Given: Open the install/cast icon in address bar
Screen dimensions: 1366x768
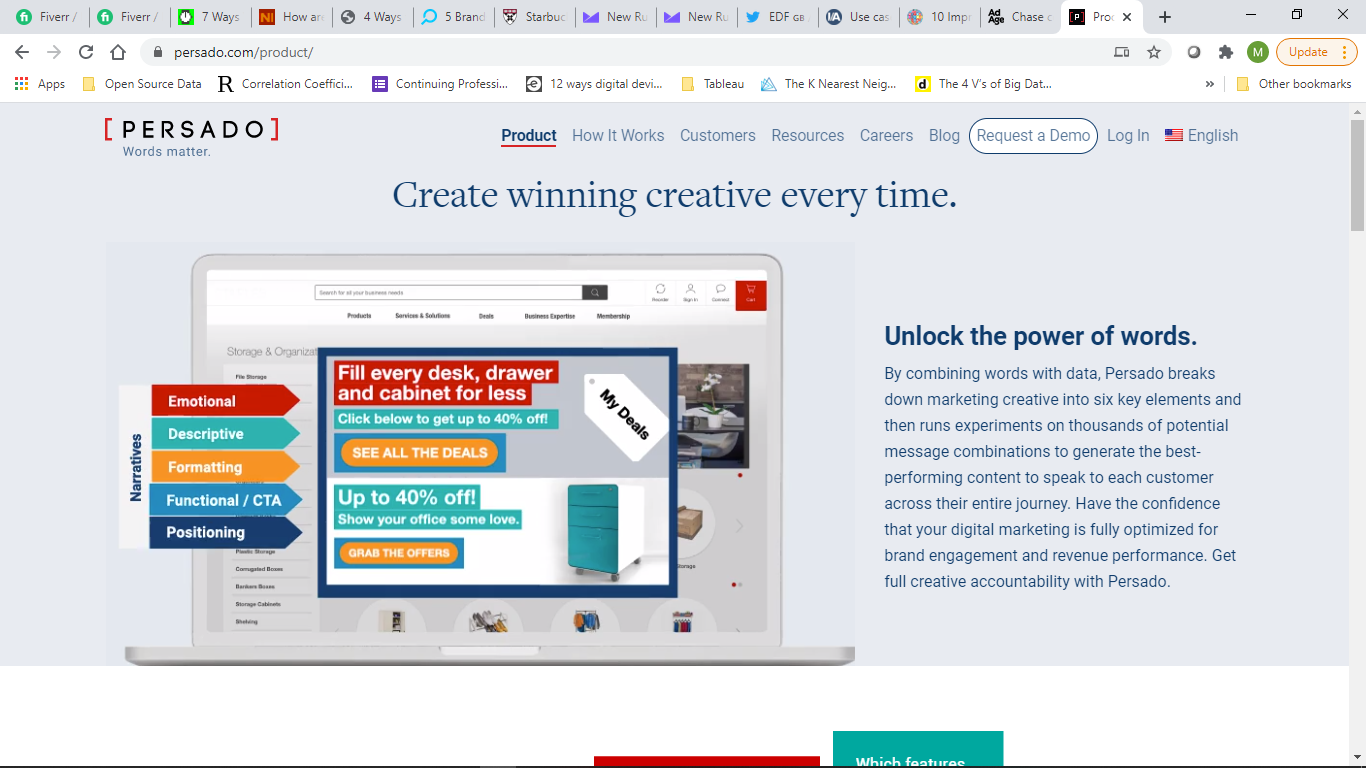Looking at the screenshot, I should coord(1121,52).
